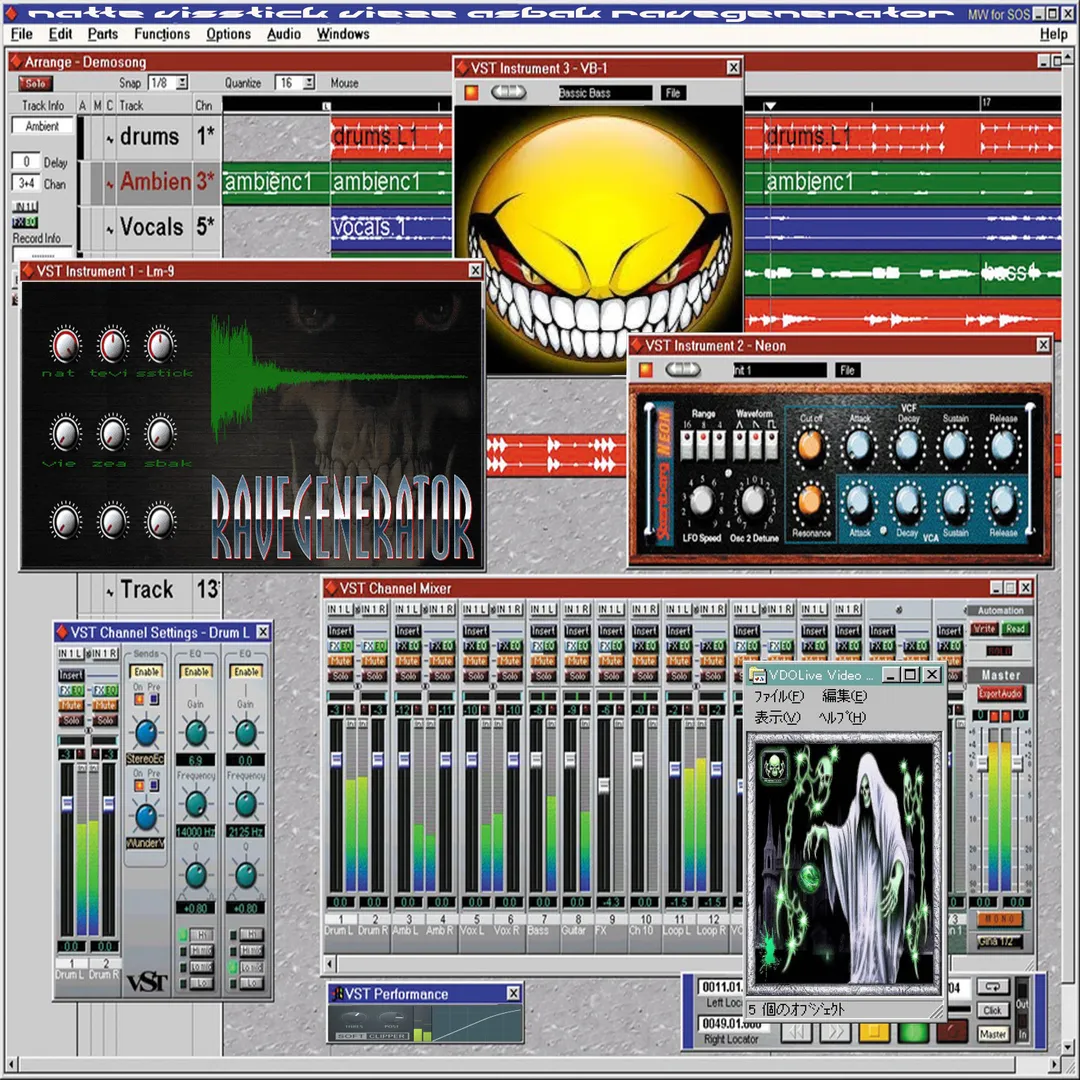The height and width of the screenshot is (1080, 1080).
Task: Click the red Record button in the transport
Action: 953,1032
